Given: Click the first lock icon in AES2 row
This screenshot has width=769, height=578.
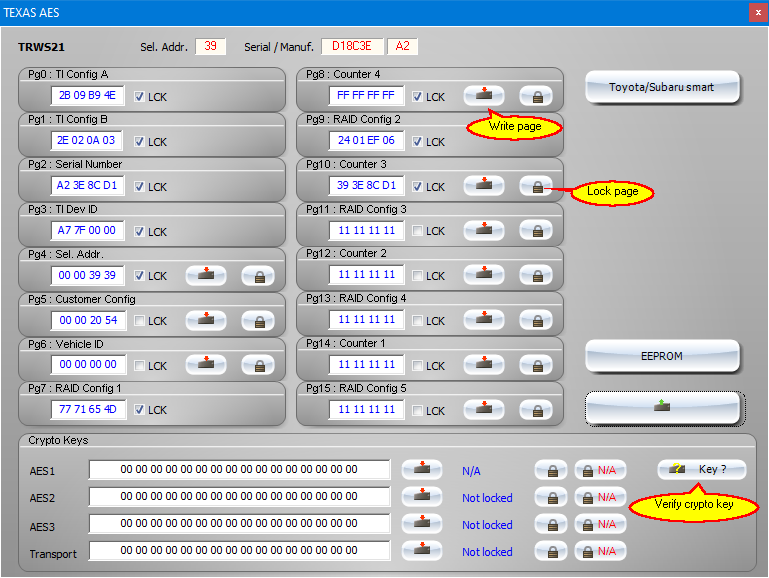Looking at the screenshot, I should tap(551, 497).
